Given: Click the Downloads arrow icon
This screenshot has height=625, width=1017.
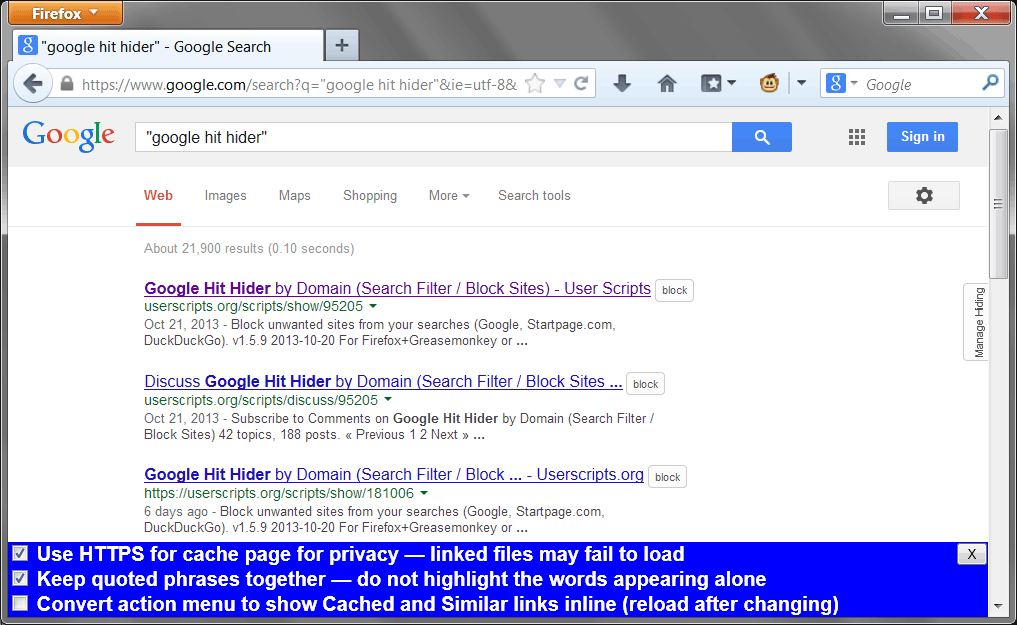Looking at the screenshot, I should pyautogui.click(x=622, y=84).
